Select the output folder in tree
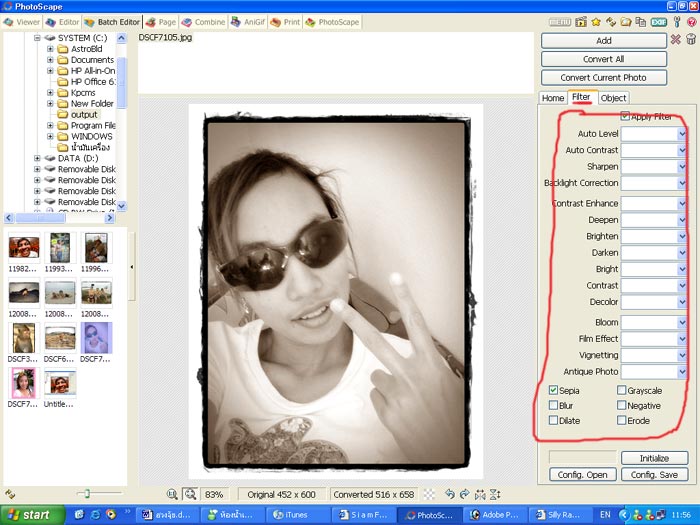This screenshot has width=700, height=525. pos(84,115)
